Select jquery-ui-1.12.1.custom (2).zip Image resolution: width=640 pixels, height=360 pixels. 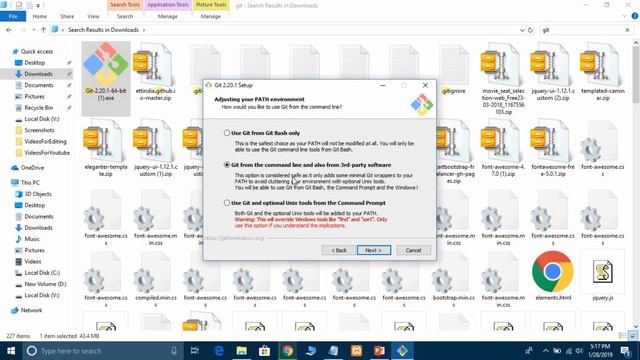pos(553,73)
